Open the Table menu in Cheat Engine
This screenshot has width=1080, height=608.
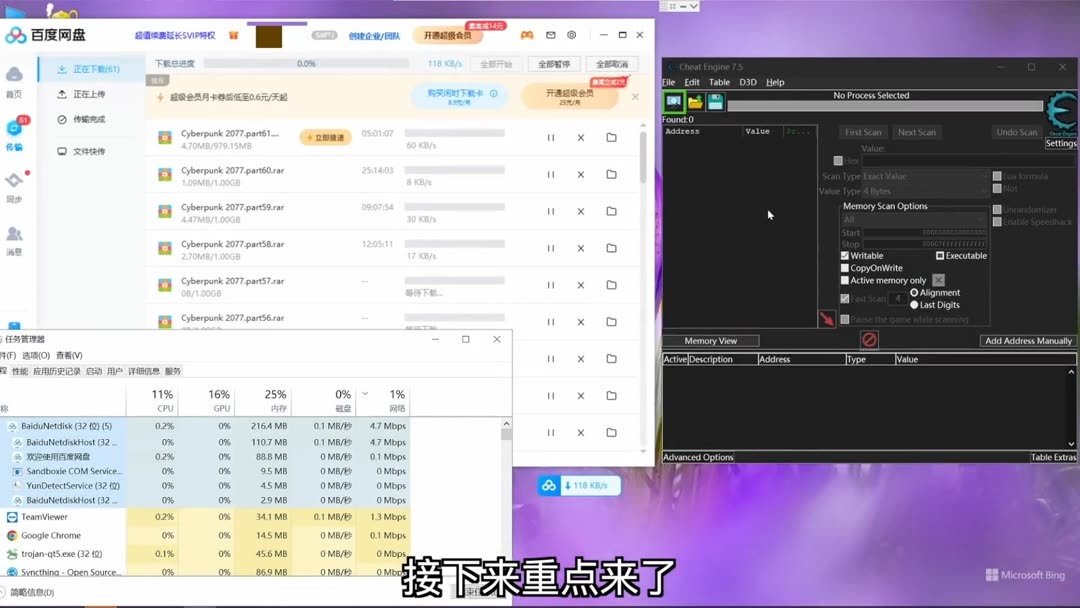click(x=719, y=82)
